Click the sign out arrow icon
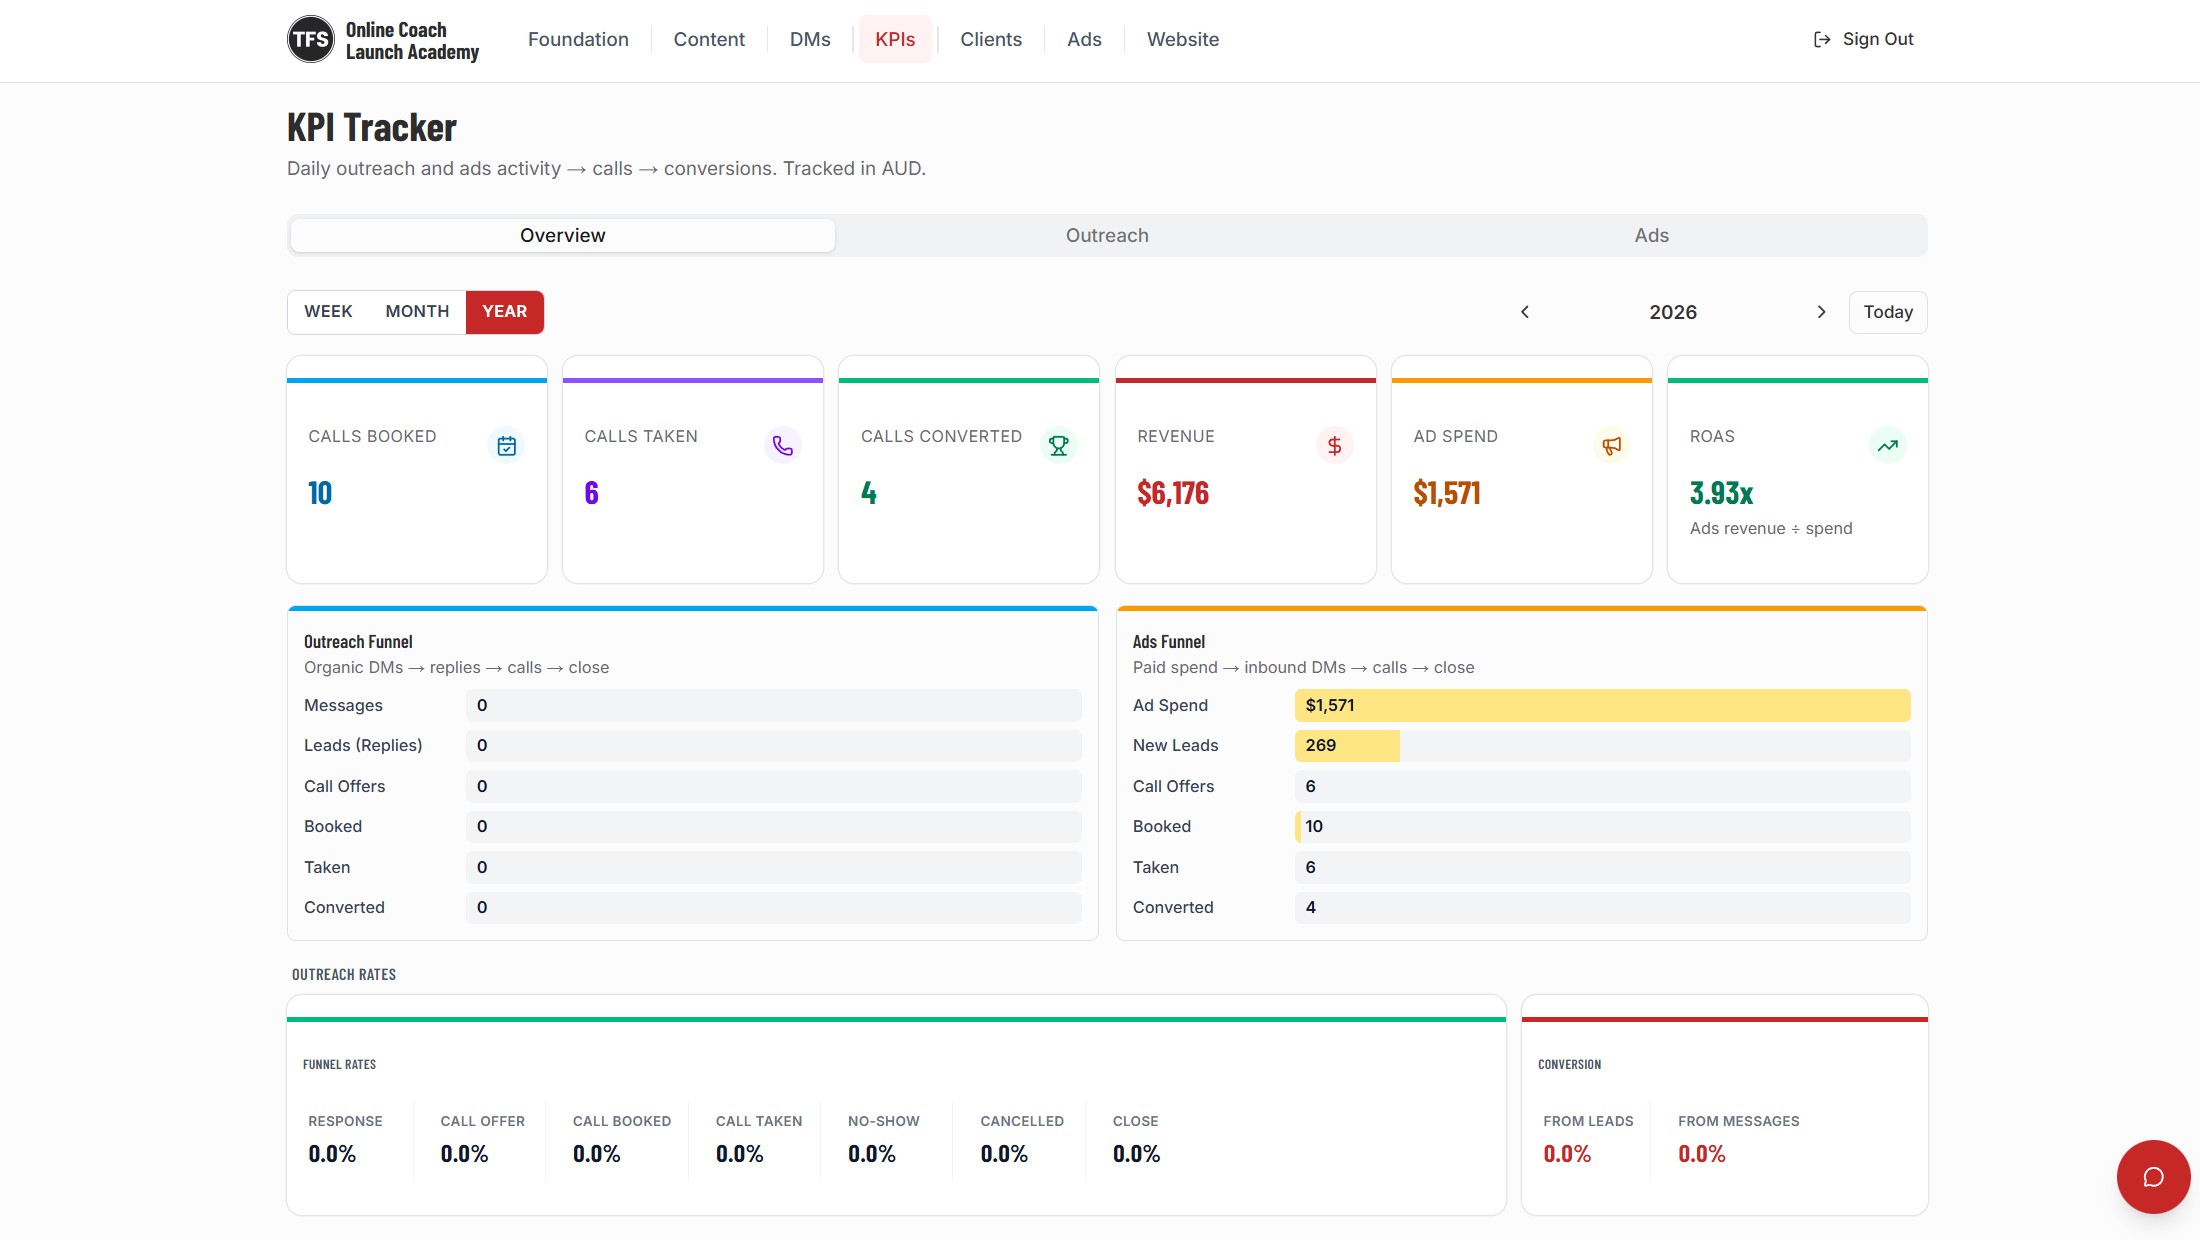Viewport: 2200px width, 1240px height. 1822,40
